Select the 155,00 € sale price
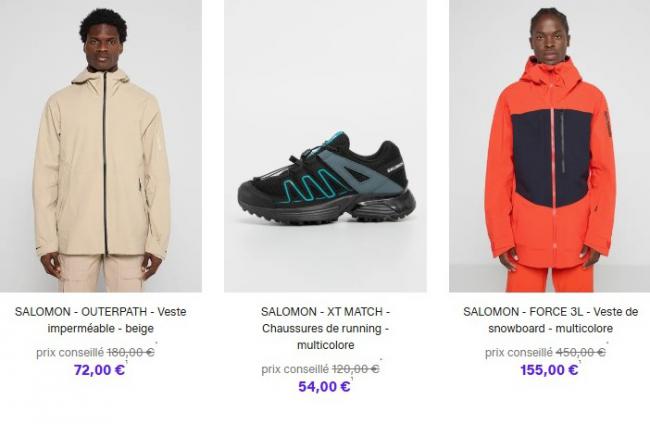The image size is (650, 424). pyautogui.click(x=549, y=370)
